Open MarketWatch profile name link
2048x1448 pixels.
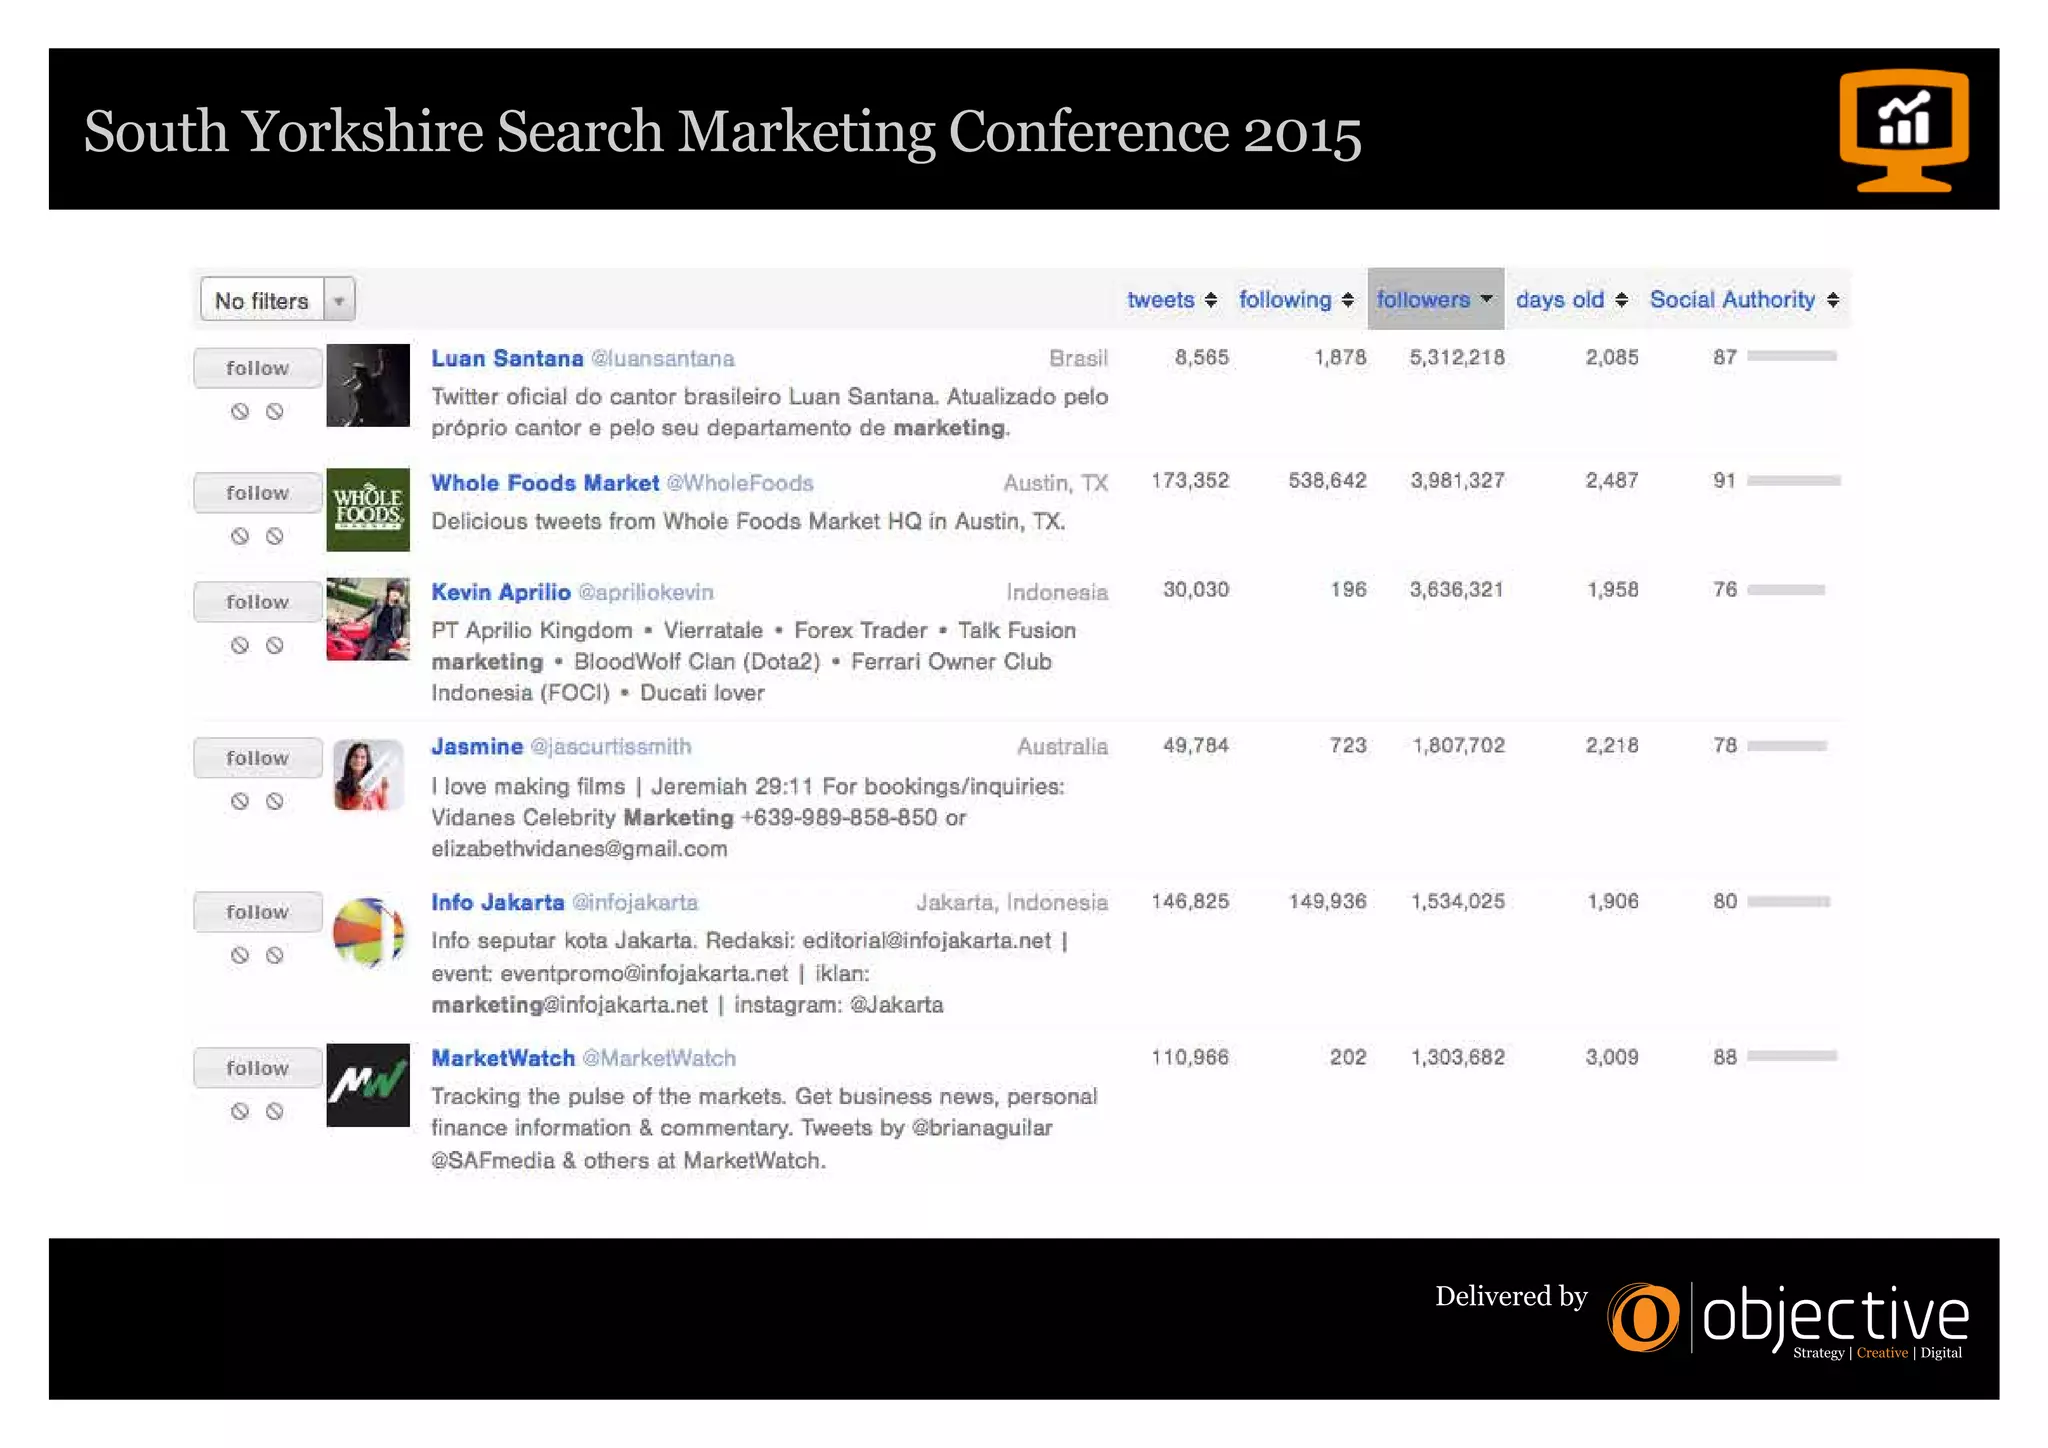(503, 1058)
